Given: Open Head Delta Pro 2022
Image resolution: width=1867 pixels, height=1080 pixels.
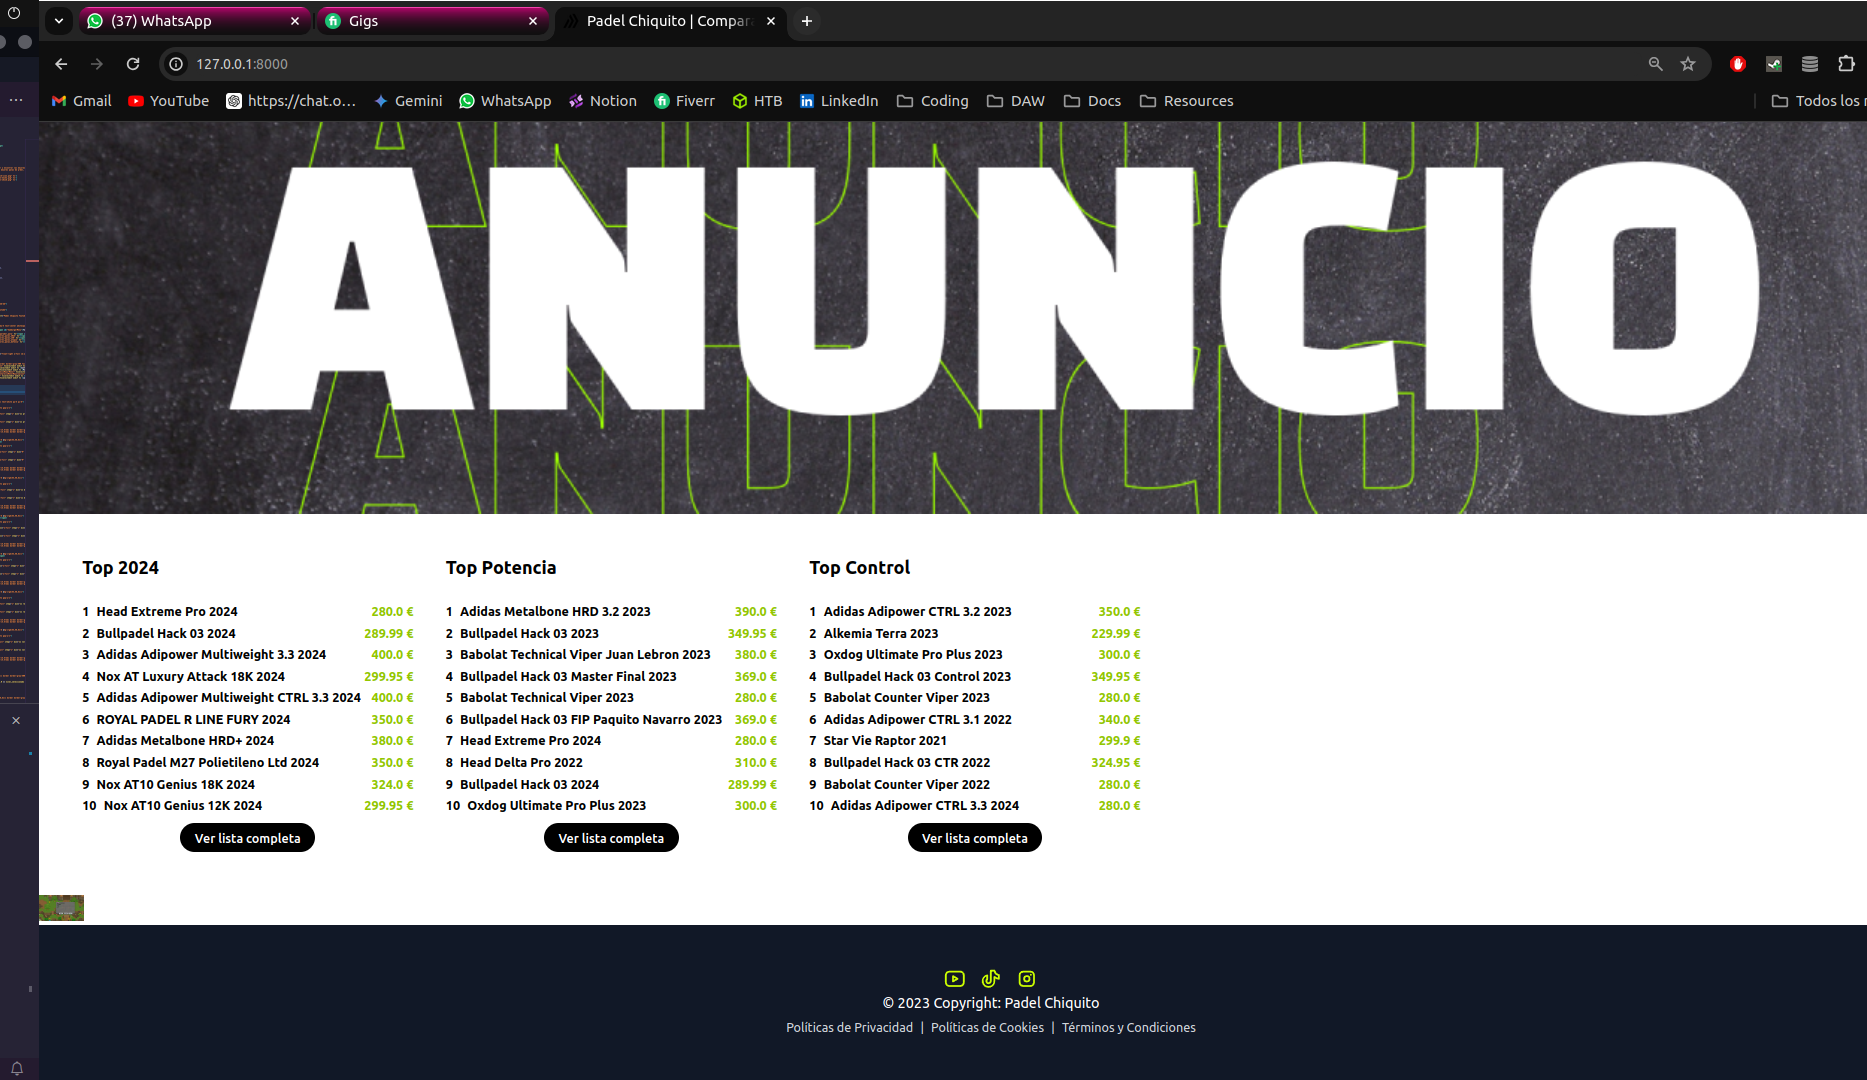Looking at the screenshot, I should click(x=521, y=763).
